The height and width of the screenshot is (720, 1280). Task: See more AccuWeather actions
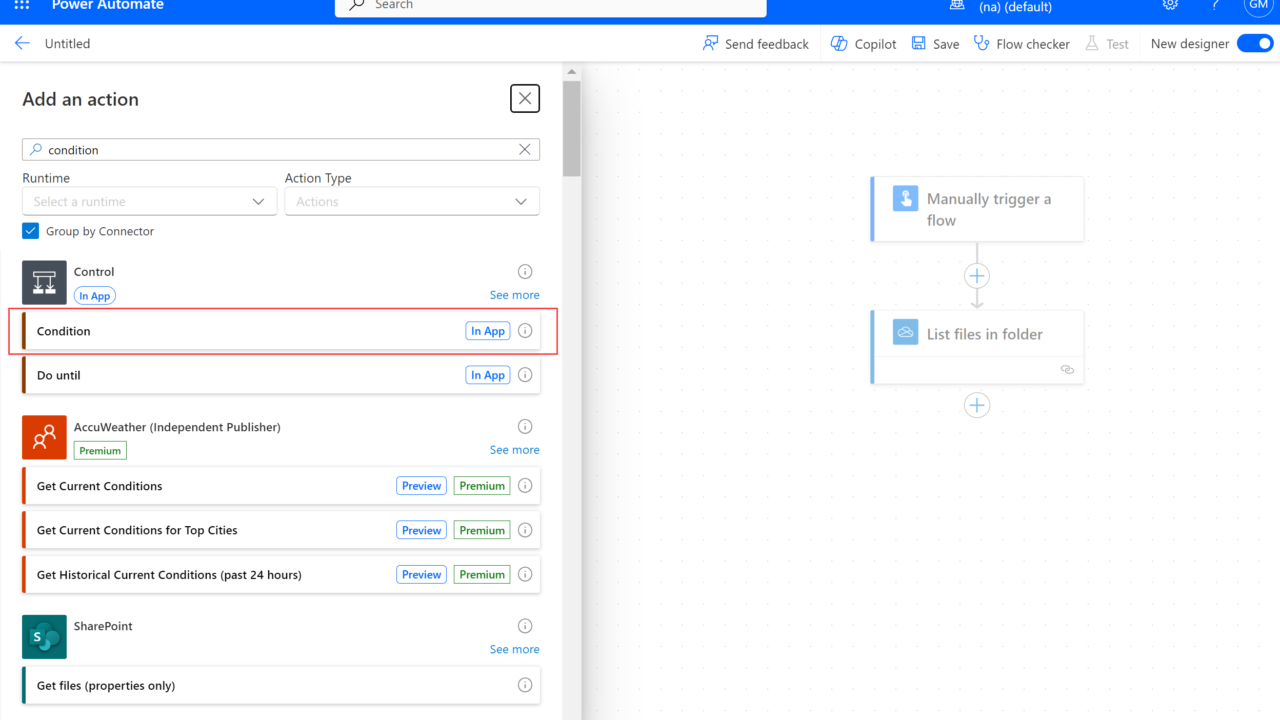coord(514,450)
